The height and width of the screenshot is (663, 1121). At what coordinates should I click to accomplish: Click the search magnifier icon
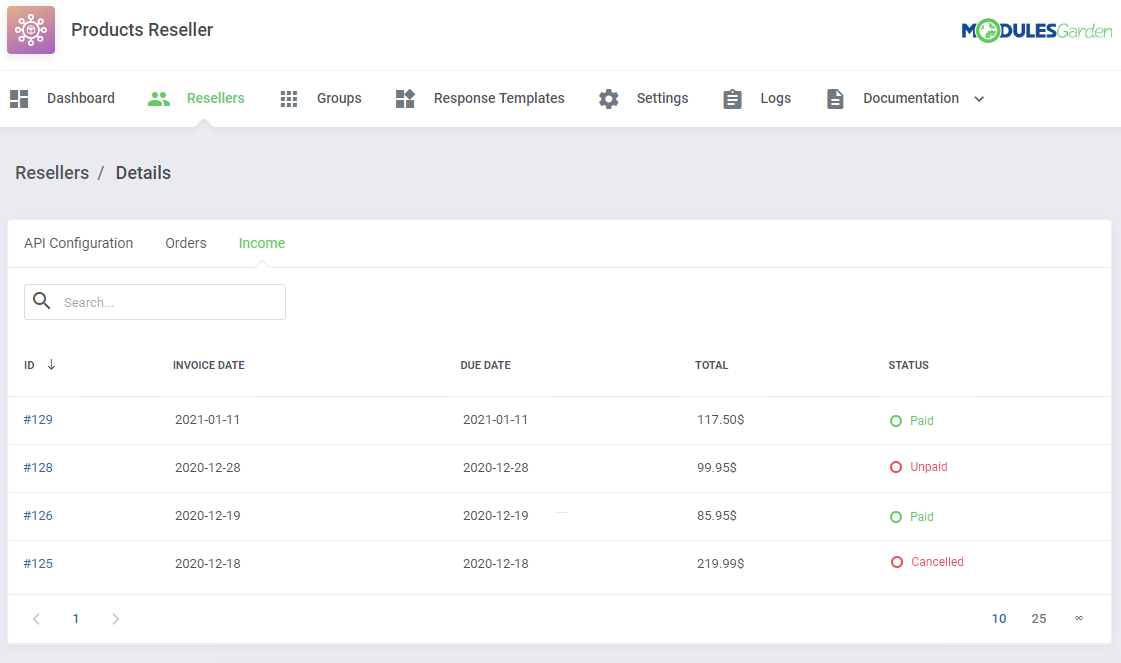[x=42, y=301]
